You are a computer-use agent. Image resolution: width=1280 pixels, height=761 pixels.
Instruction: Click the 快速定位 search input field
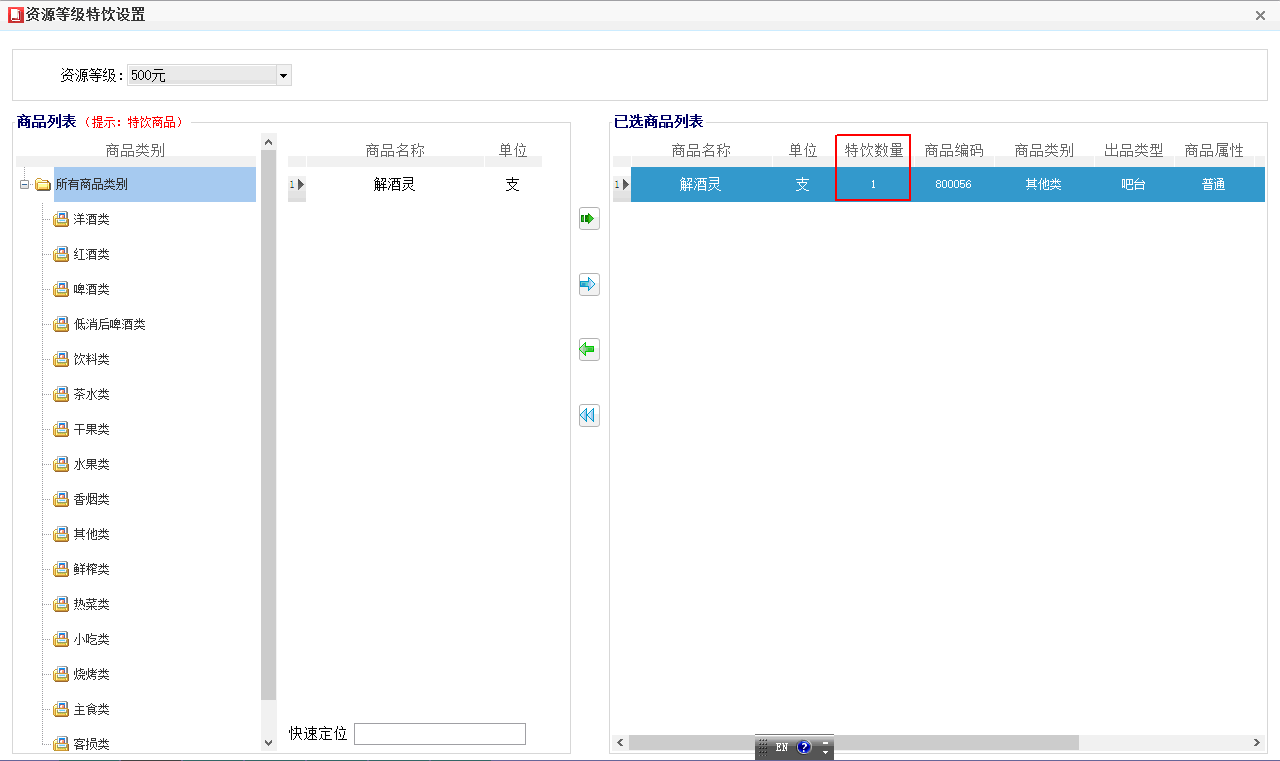440,734
